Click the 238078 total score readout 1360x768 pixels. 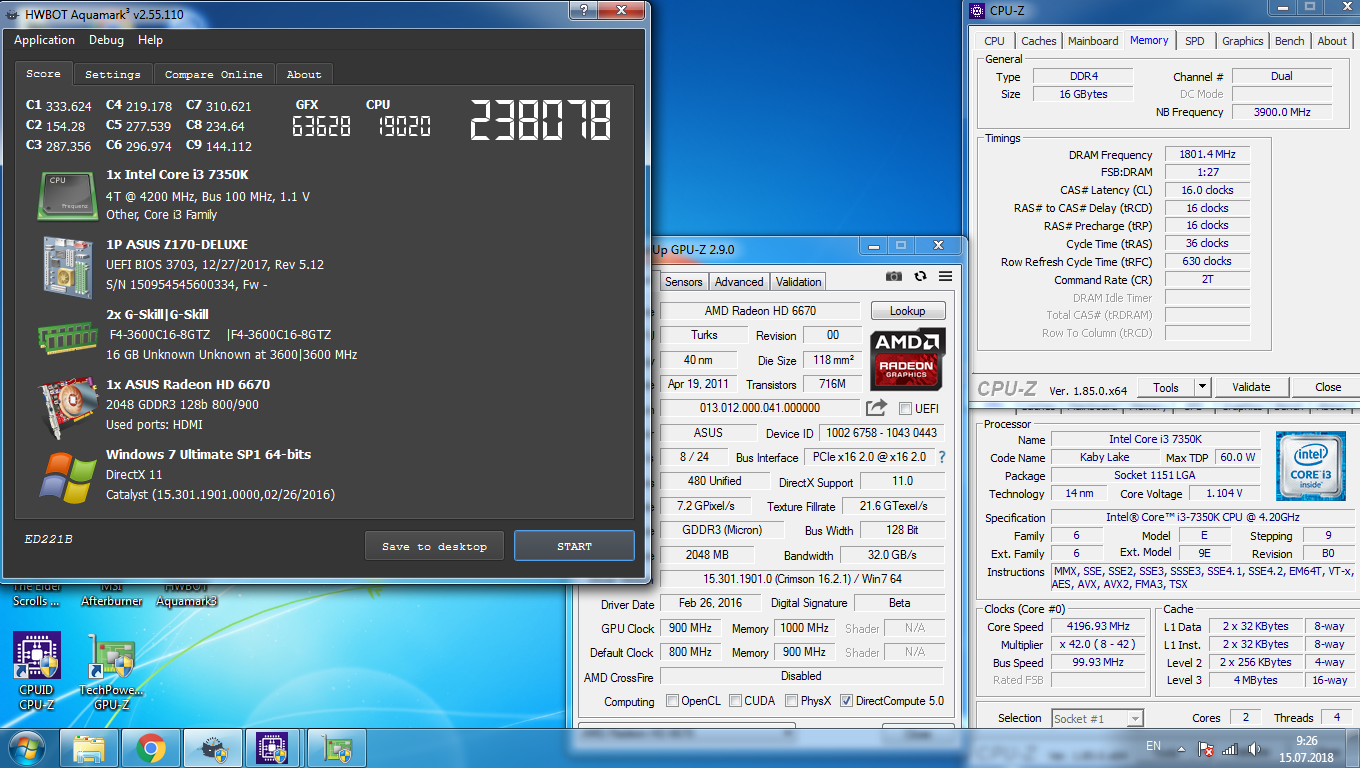541,121
